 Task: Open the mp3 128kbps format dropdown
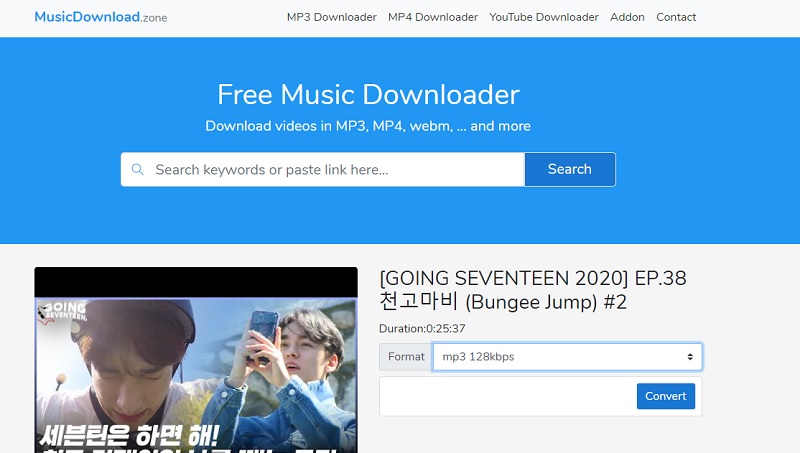(x=567, y=357)
